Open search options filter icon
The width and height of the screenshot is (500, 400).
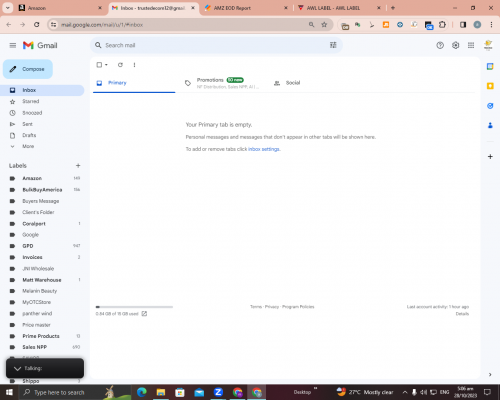[333, 45]
